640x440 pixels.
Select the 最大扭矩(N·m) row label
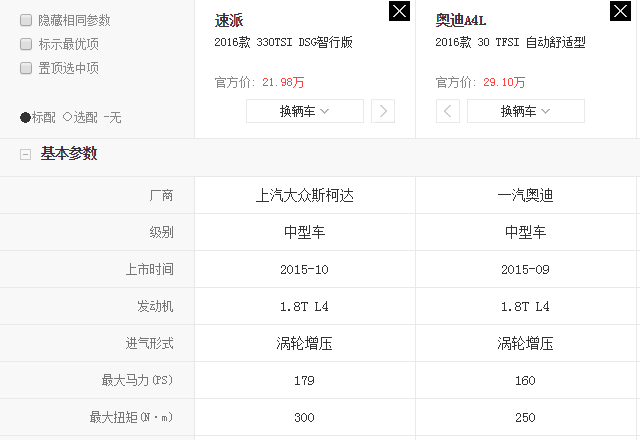131,417
